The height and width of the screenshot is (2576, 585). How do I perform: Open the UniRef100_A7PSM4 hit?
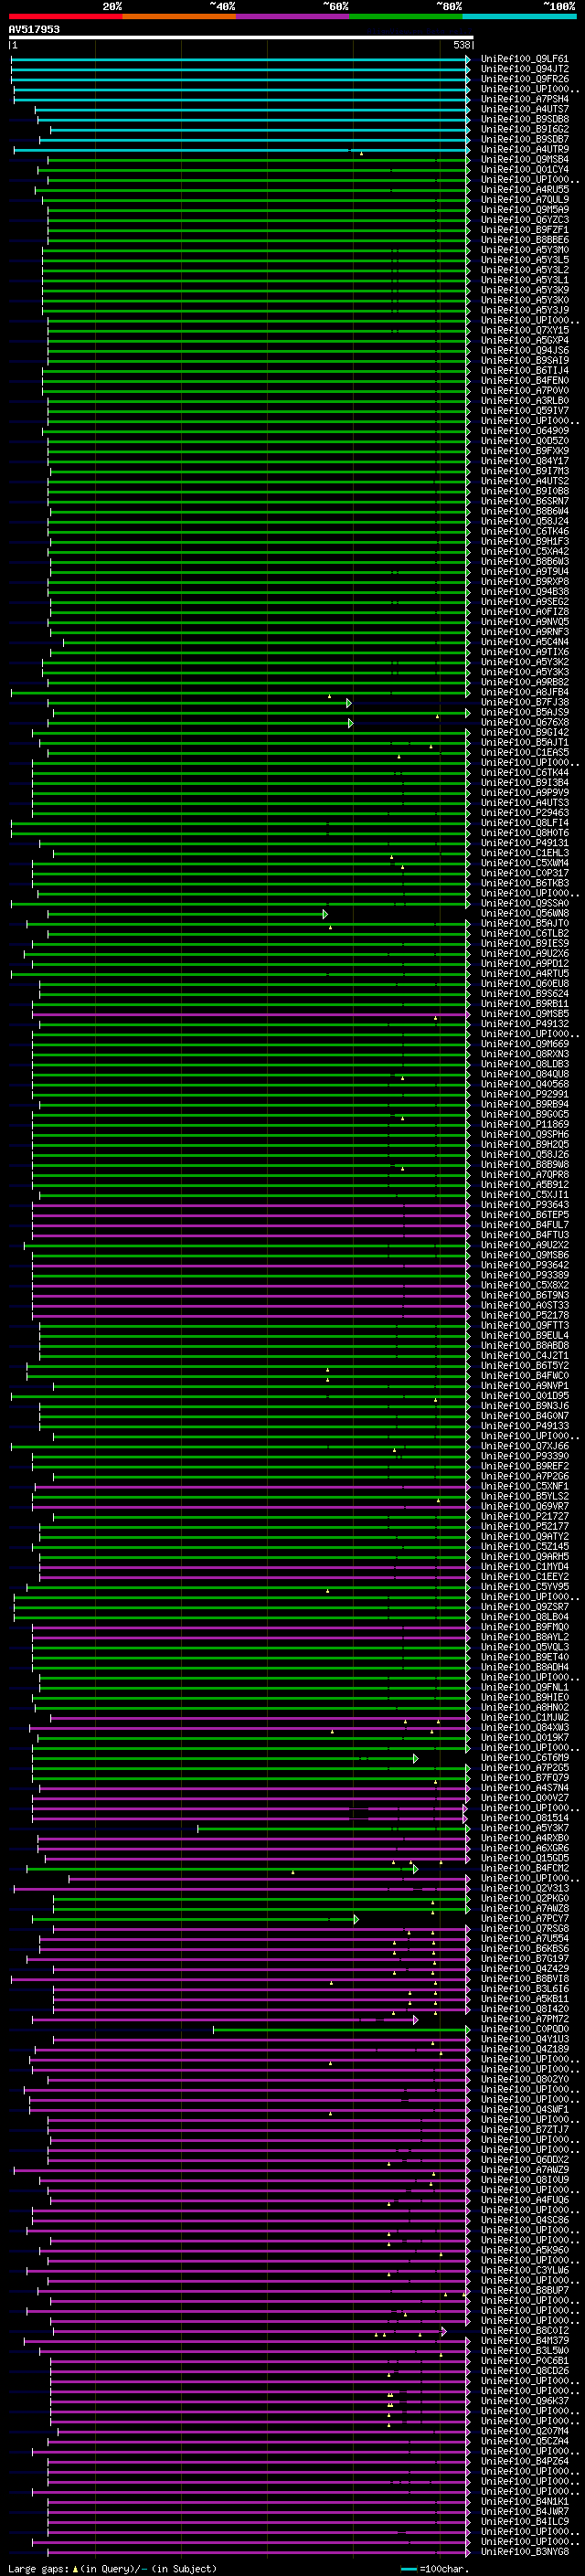524,99
